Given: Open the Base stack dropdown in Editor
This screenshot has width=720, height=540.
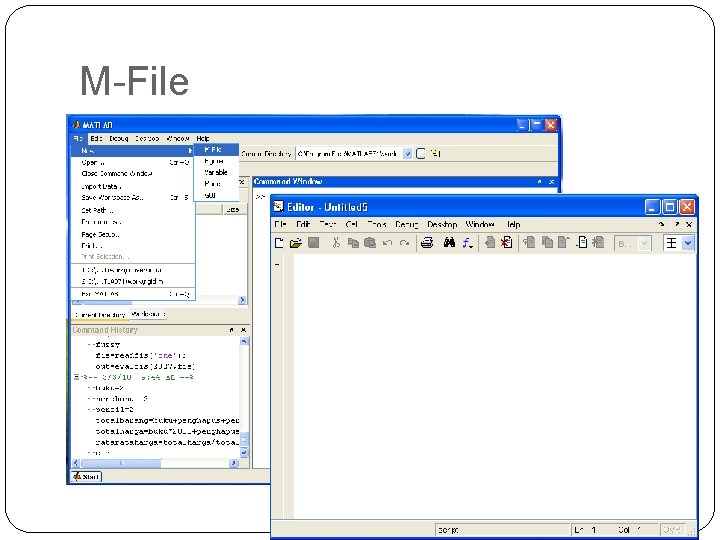Looking at the screenshot, I should [x=645, y=243].
